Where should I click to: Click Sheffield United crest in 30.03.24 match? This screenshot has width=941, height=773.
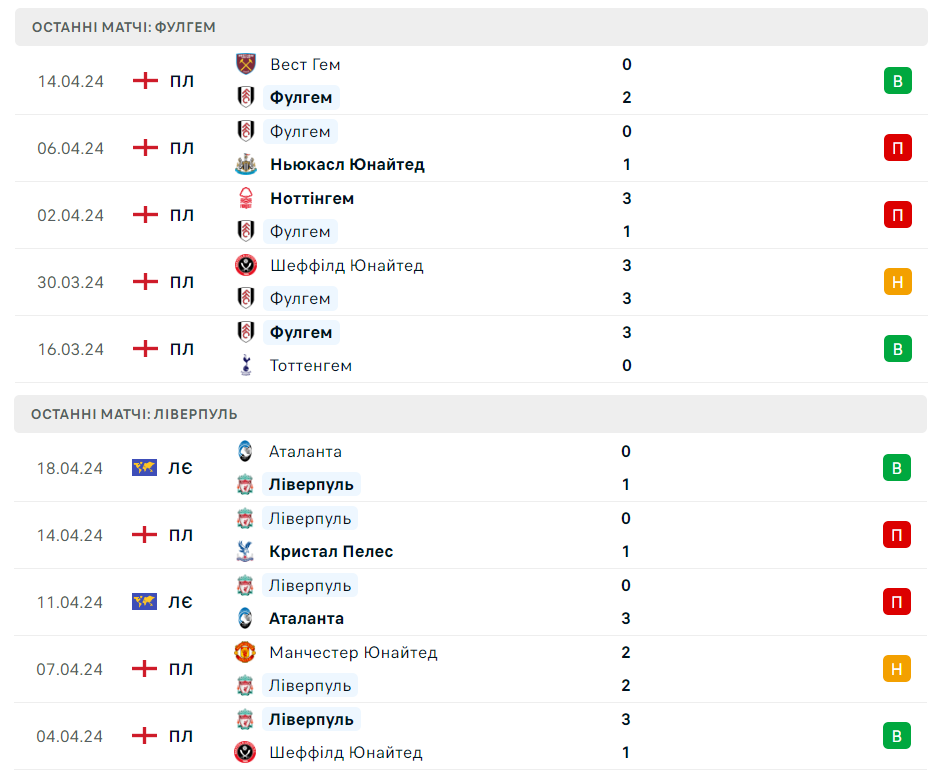[x=245, y=265]
